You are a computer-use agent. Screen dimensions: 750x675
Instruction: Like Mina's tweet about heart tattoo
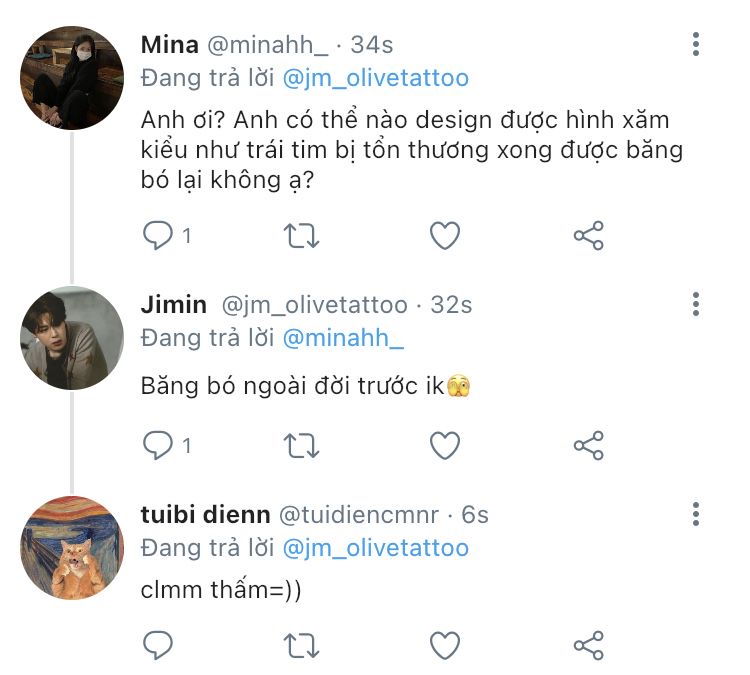tap(444, 236)
